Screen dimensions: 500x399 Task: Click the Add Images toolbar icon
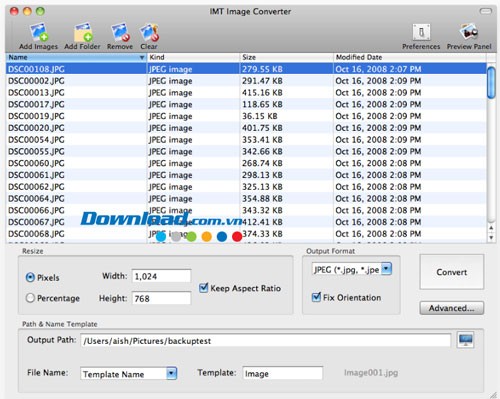pos(39,36)
